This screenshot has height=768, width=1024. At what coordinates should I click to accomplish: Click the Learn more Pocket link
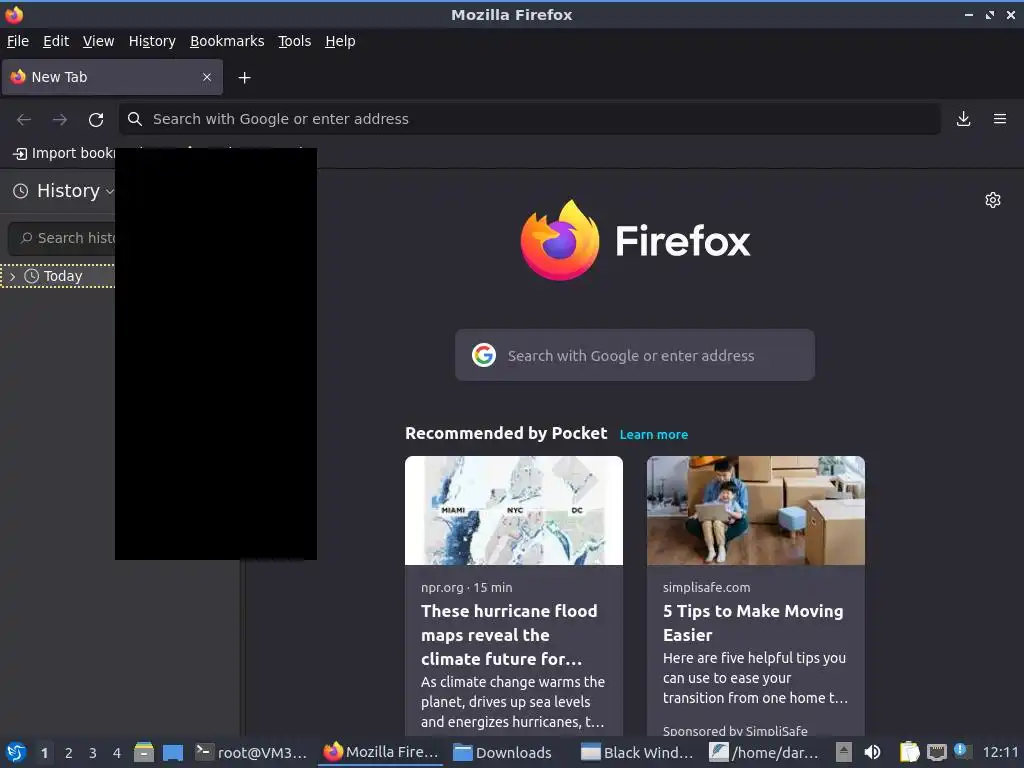(654, 434)
